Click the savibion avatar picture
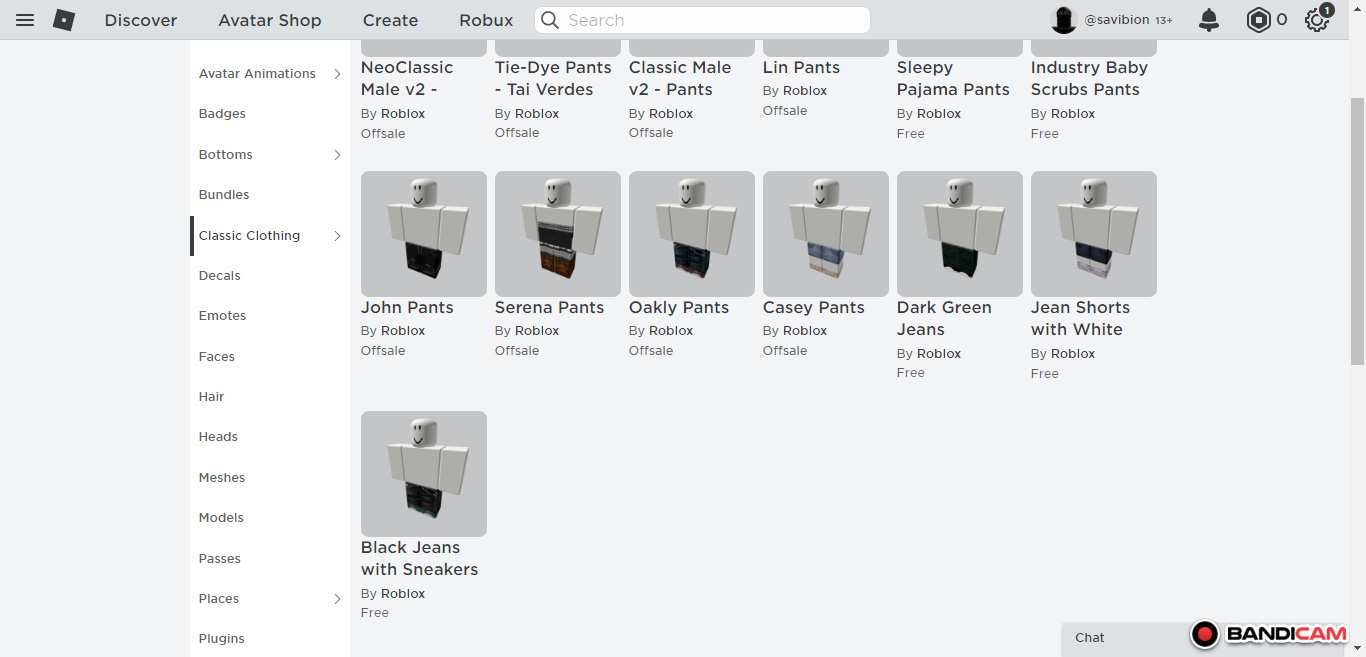The width and height of the screenshot is (1366, 657). 1064,20
